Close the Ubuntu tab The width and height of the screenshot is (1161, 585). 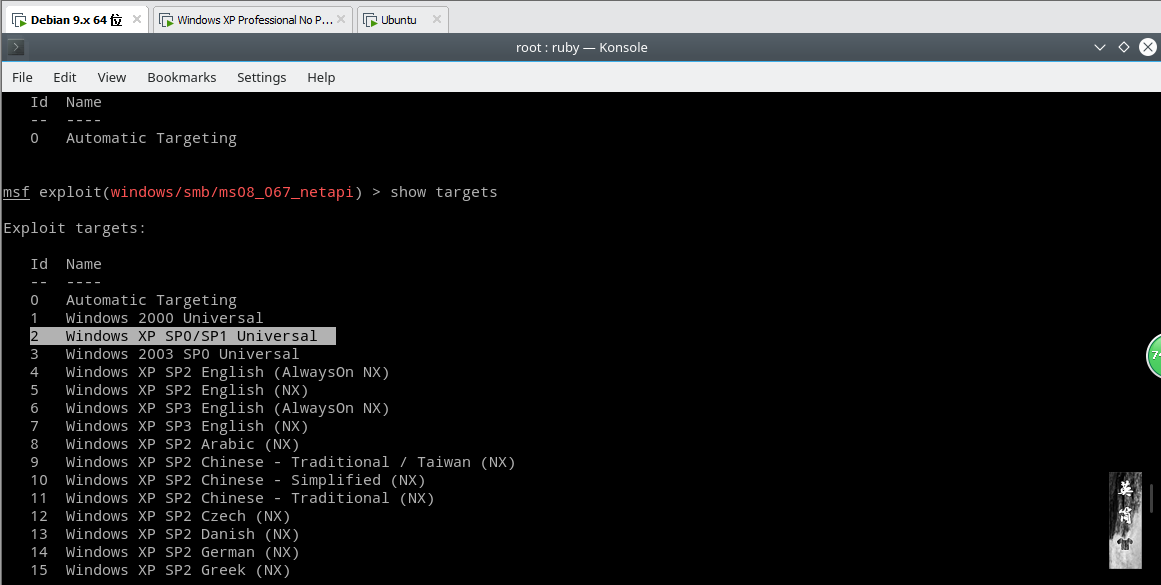437,19
